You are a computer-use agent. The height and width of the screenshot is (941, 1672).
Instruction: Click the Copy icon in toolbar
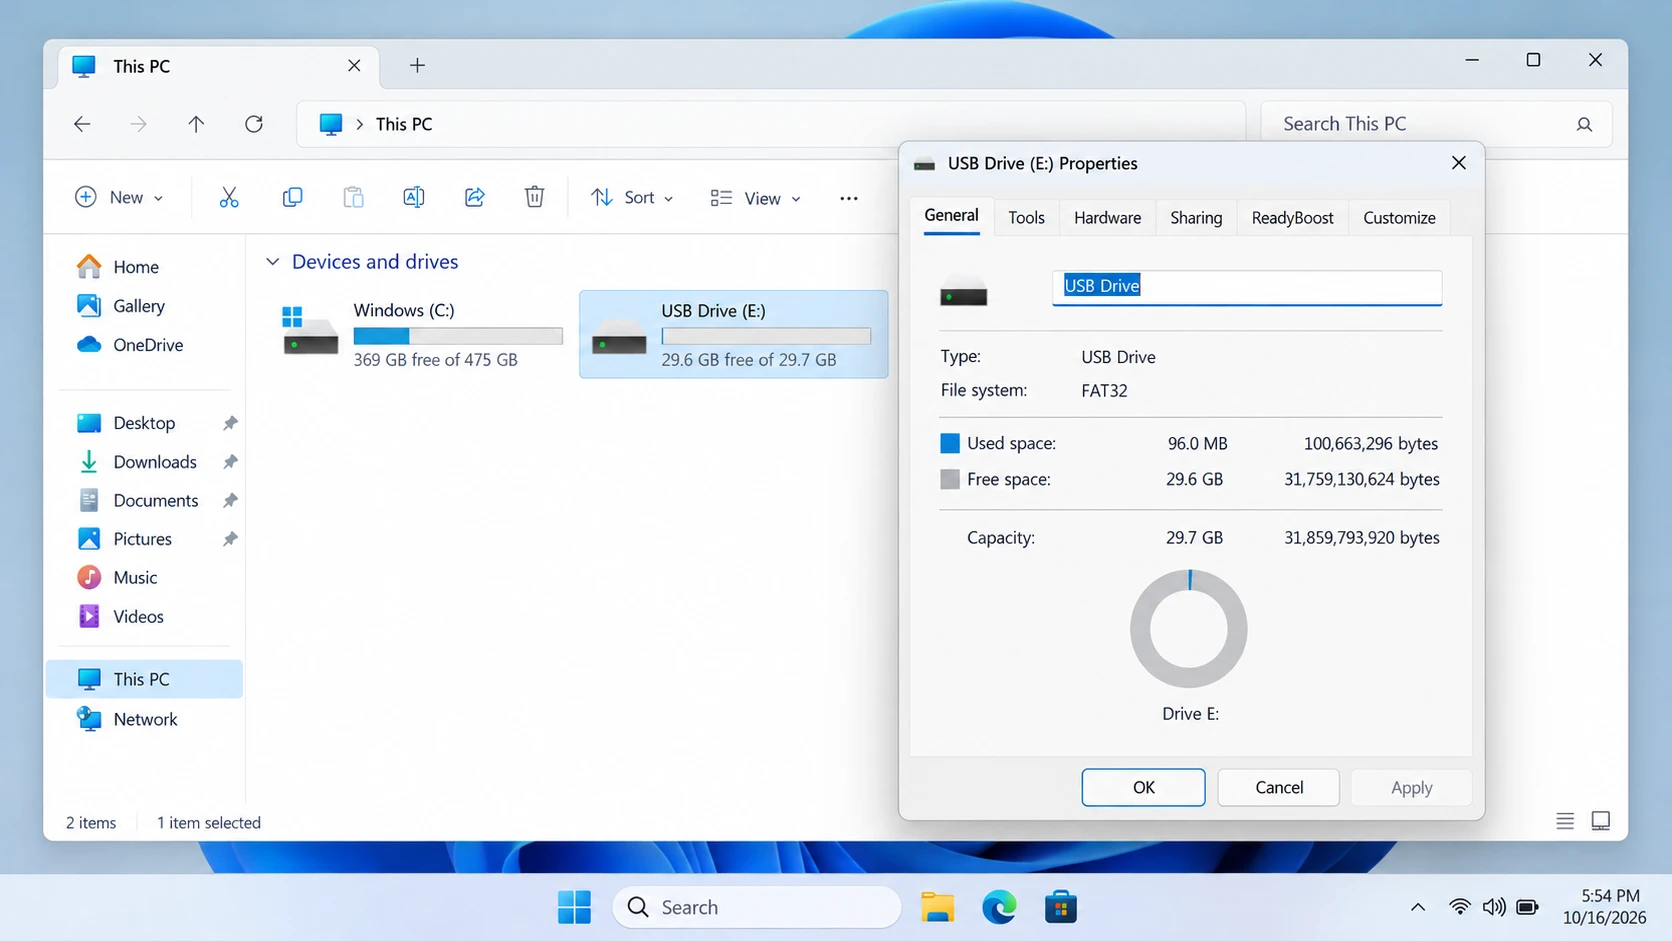292,197
